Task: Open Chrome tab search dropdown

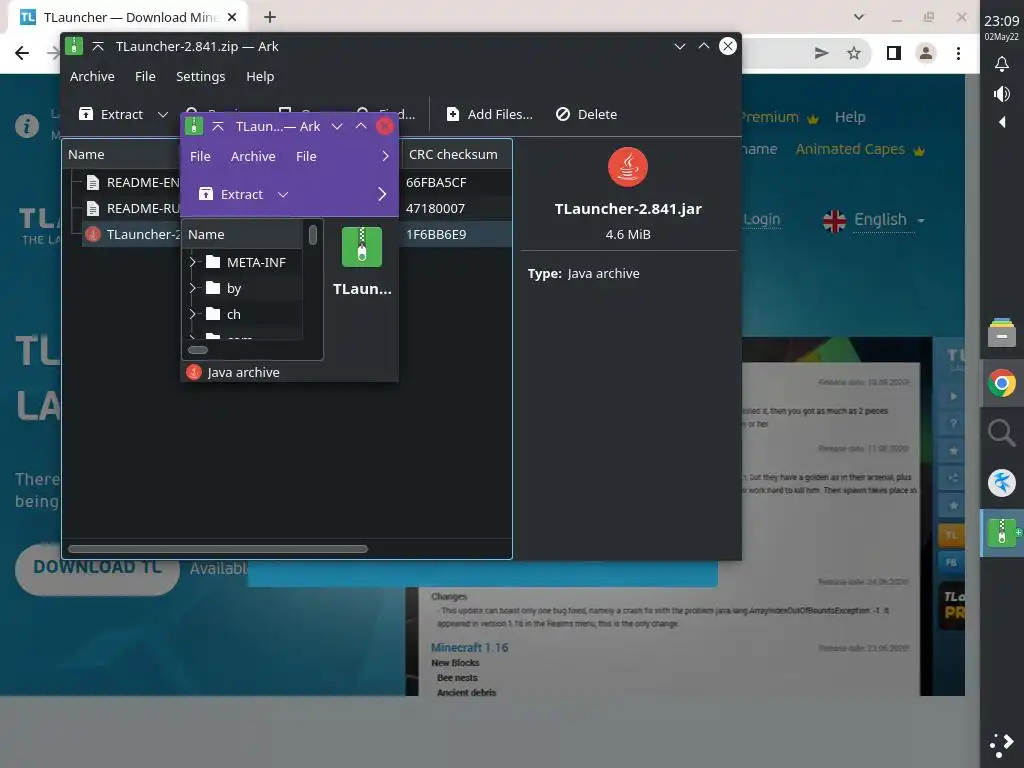Action: (x=859, y=17)
